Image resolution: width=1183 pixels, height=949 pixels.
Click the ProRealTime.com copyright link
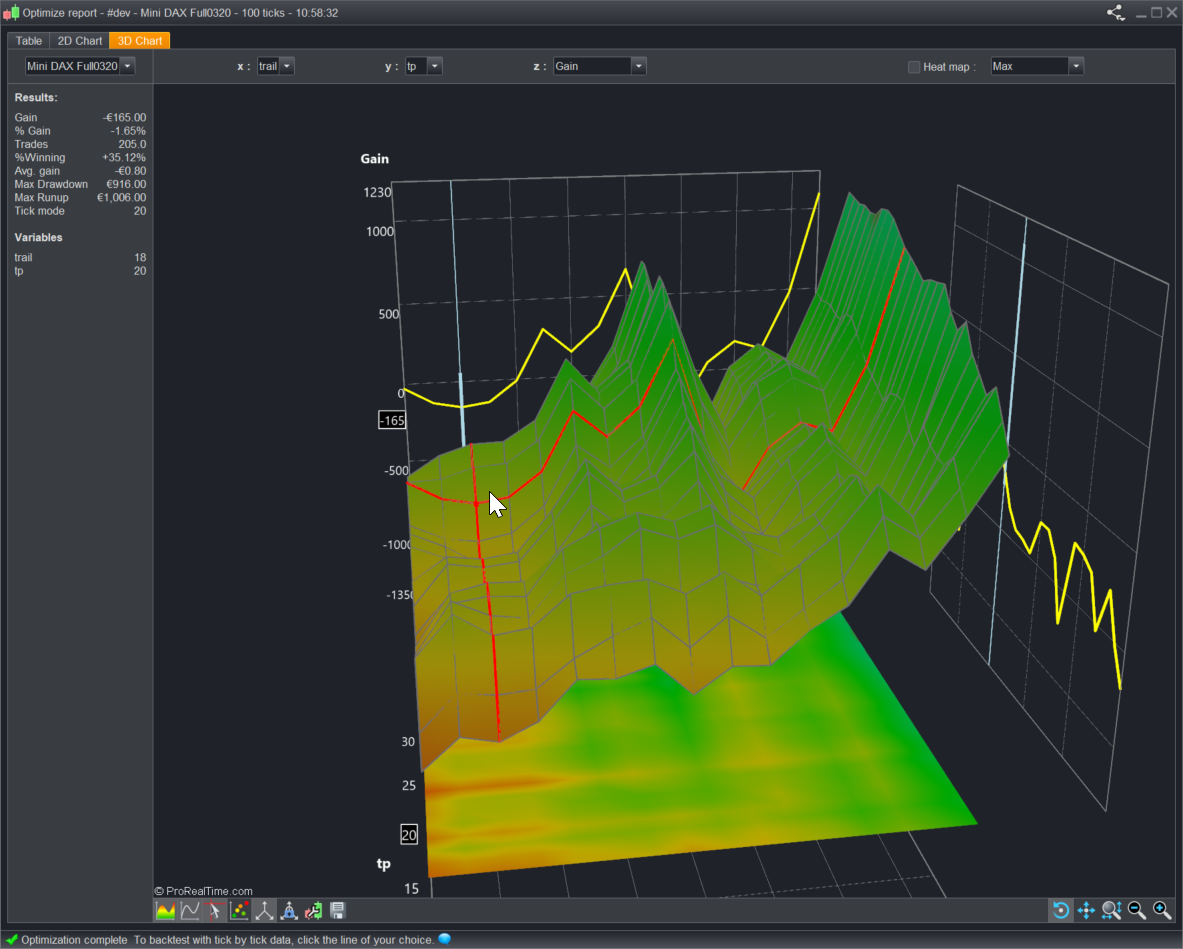tap(204, 891)
